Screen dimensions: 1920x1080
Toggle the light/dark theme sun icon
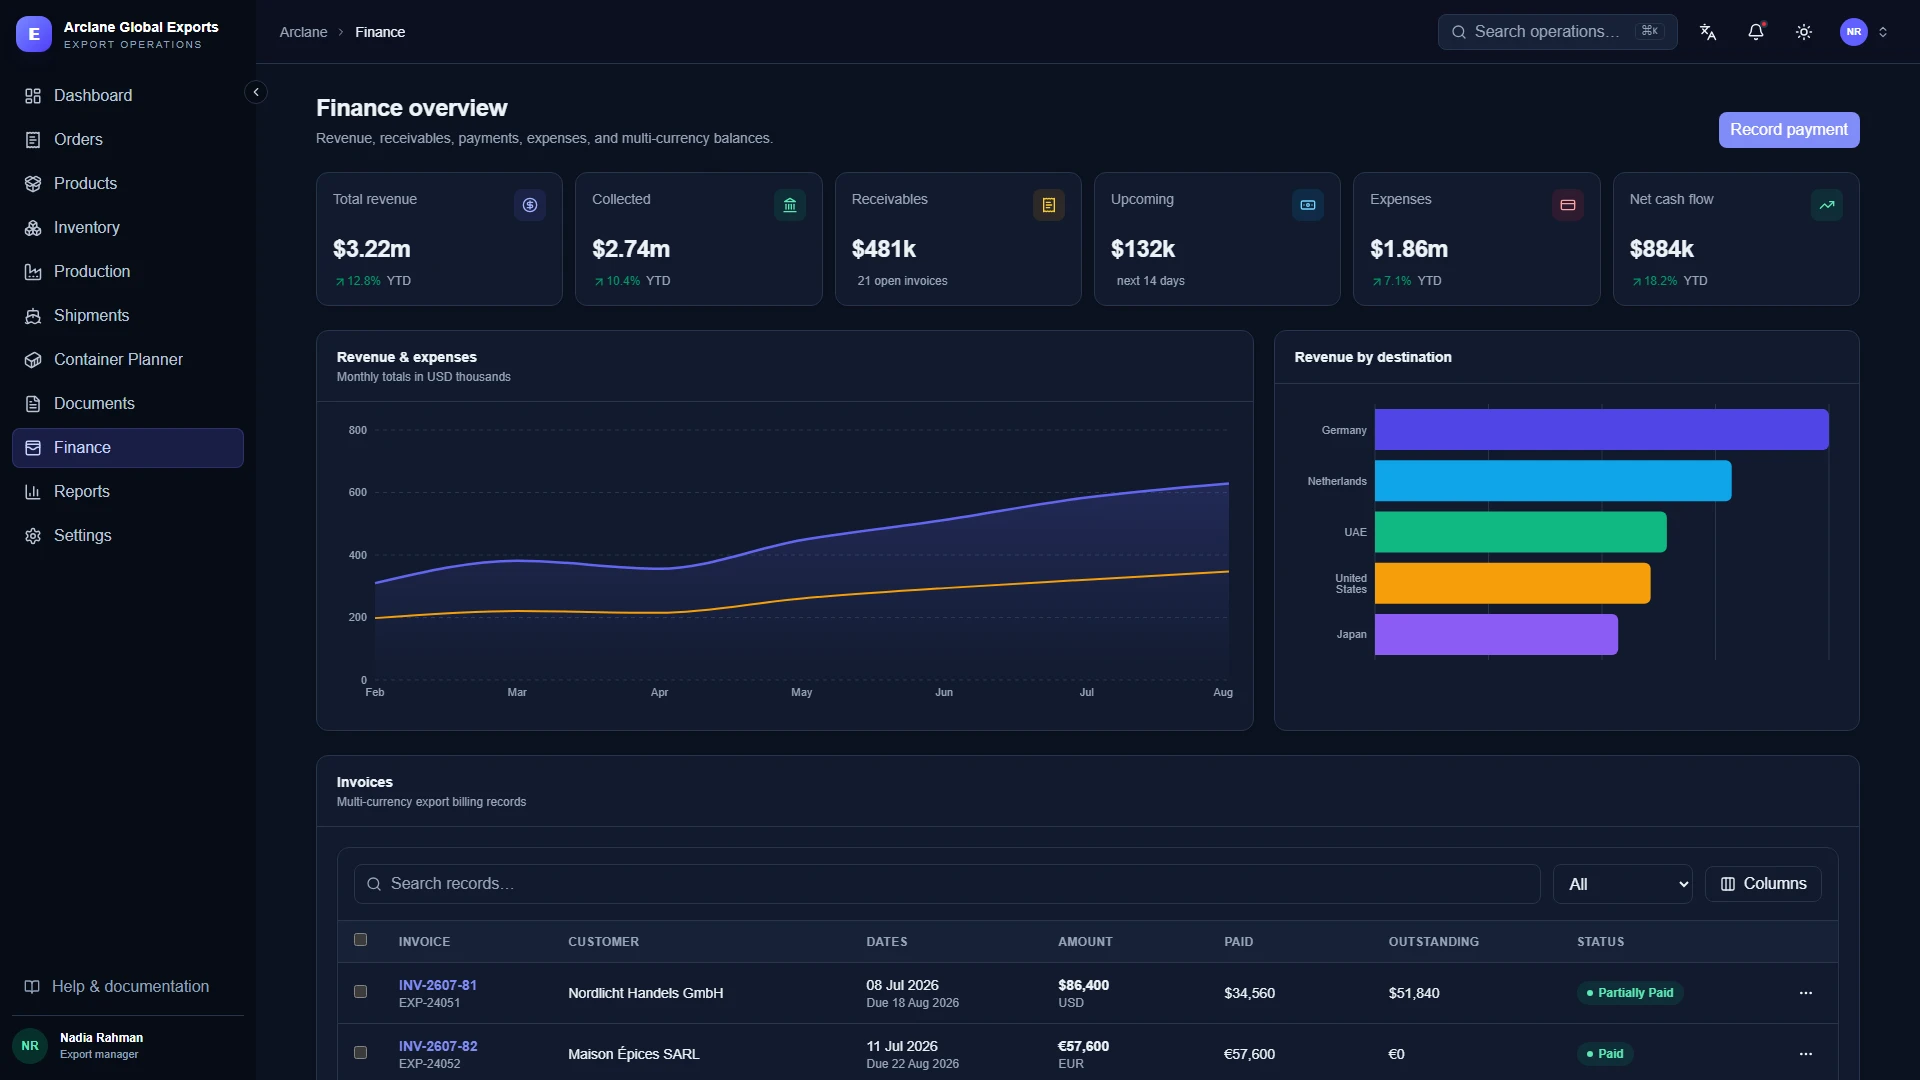coord(1804,32)
